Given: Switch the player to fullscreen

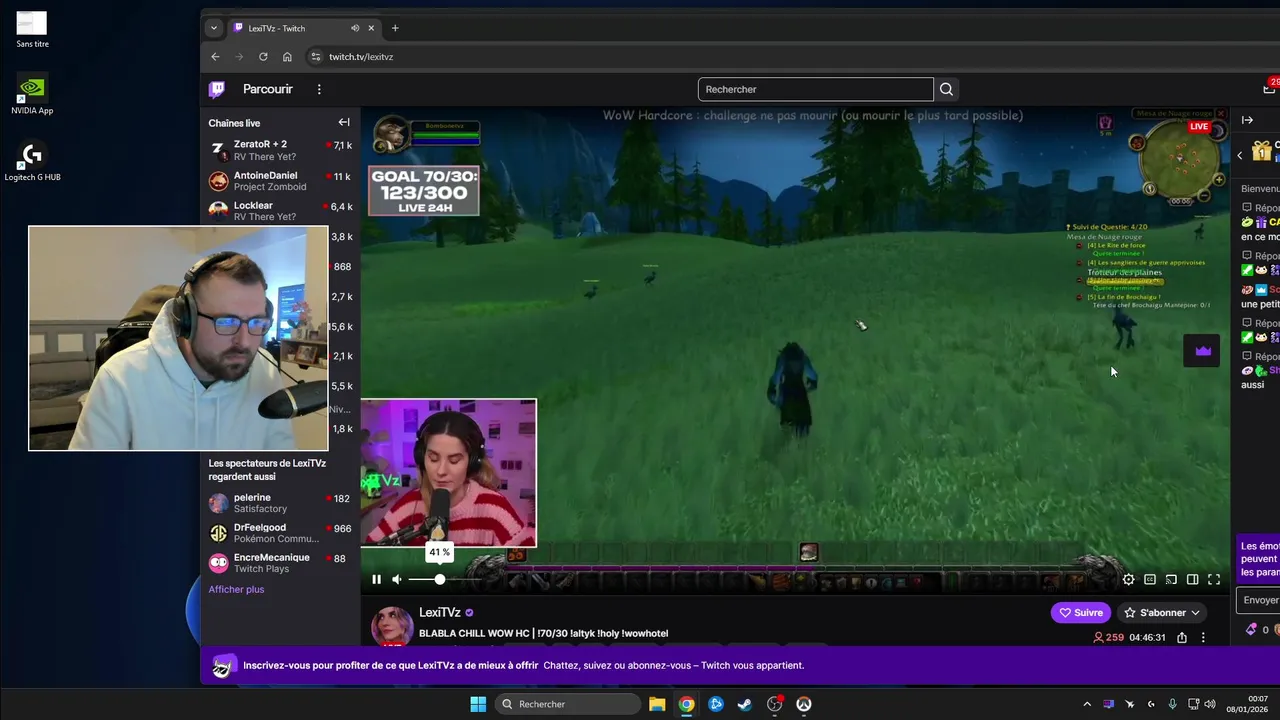Looking at the screenshot, I should [1214, 579].
